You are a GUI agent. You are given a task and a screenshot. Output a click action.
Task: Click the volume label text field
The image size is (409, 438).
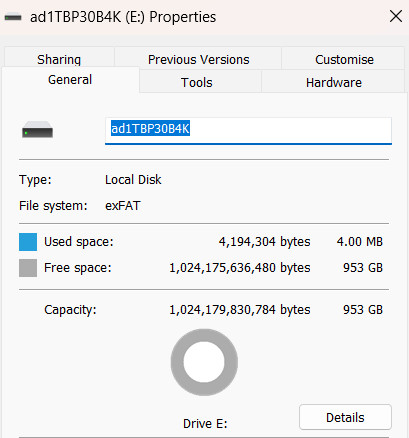(248, 131)
